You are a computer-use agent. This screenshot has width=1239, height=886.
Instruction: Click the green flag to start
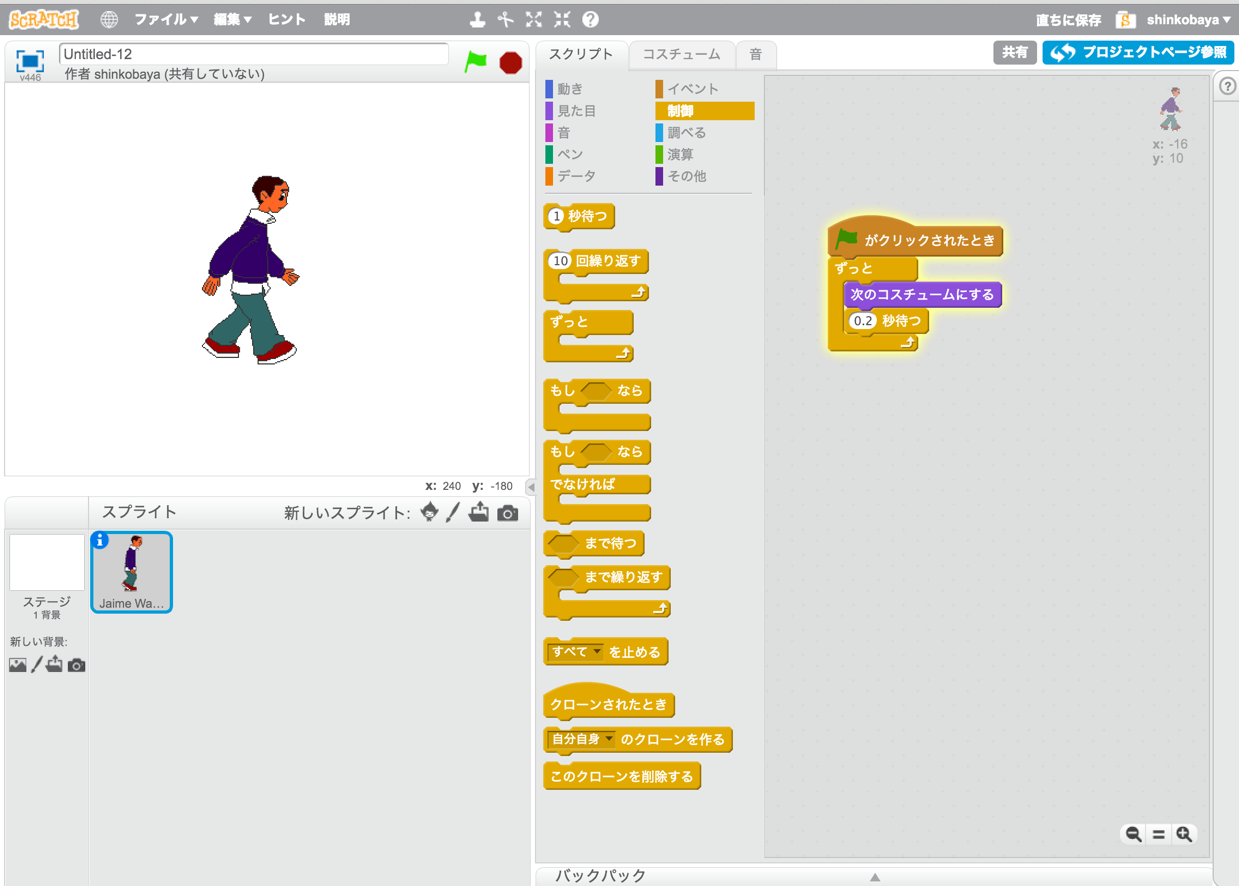[x=476, y=61]
